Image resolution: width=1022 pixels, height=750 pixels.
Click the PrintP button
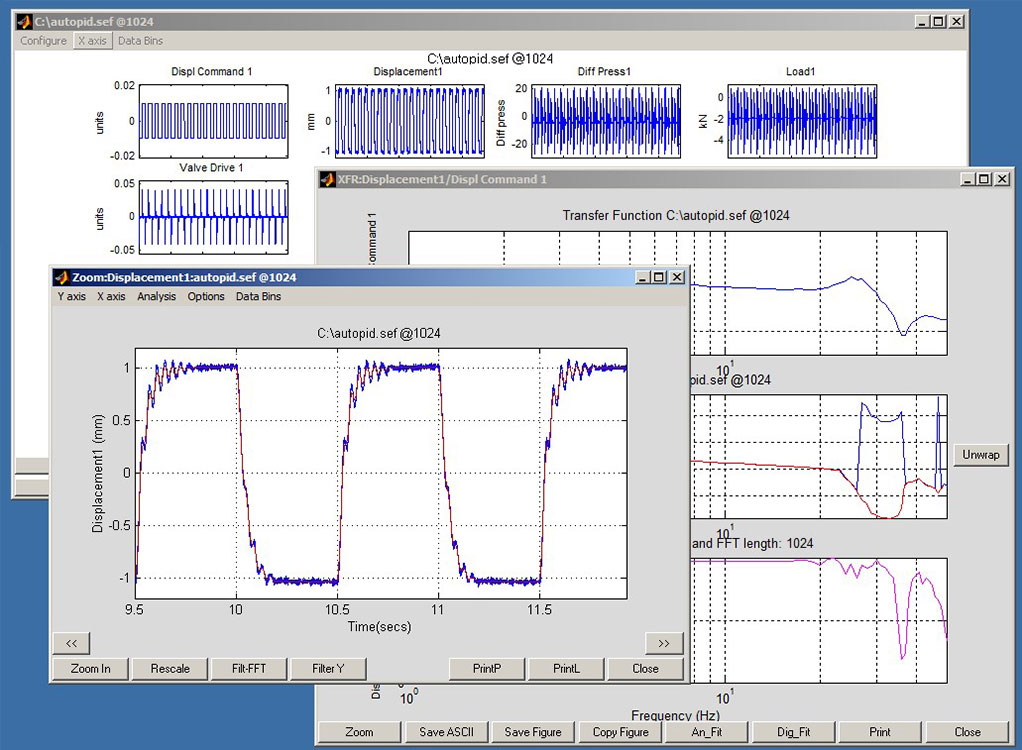tap(486, 669)
